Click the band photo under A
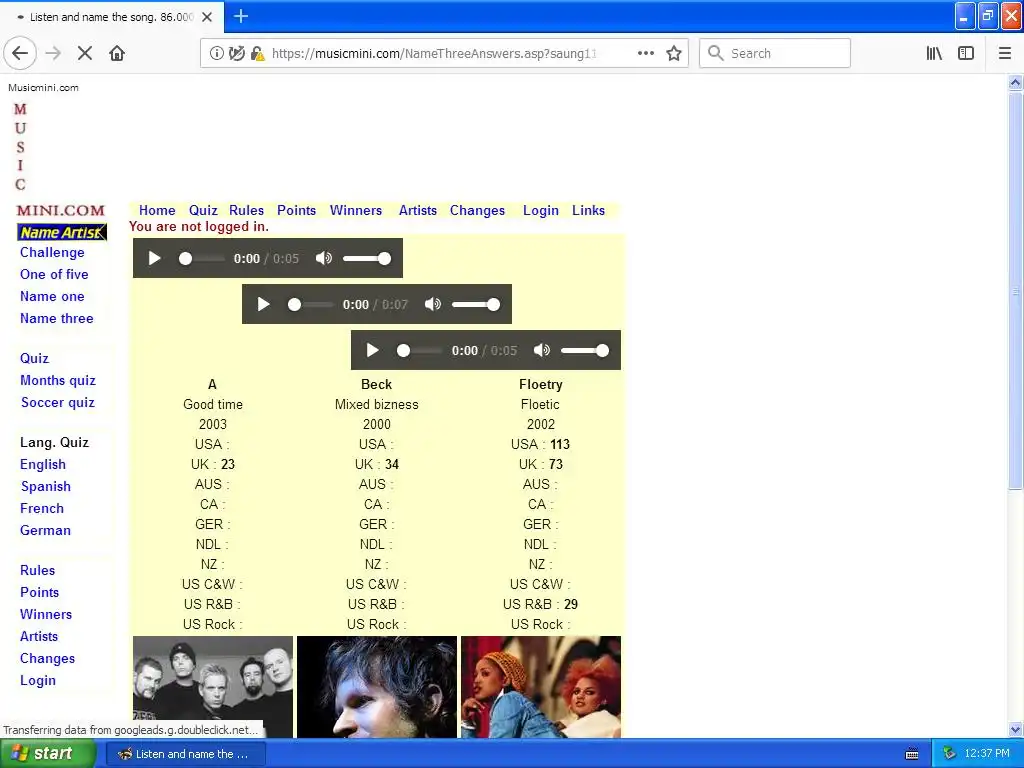This screenshot has width=1024, height=768. tap(213, 687)
